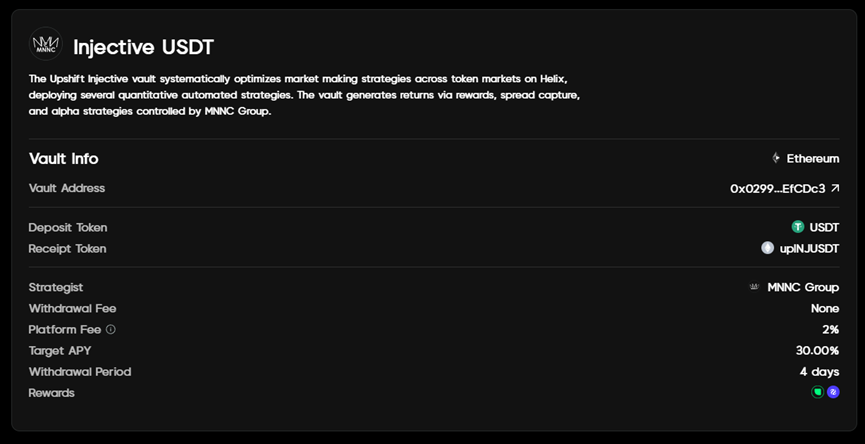
Task: Click the Platform Fee info icon
Action: [x=111, y=329]
